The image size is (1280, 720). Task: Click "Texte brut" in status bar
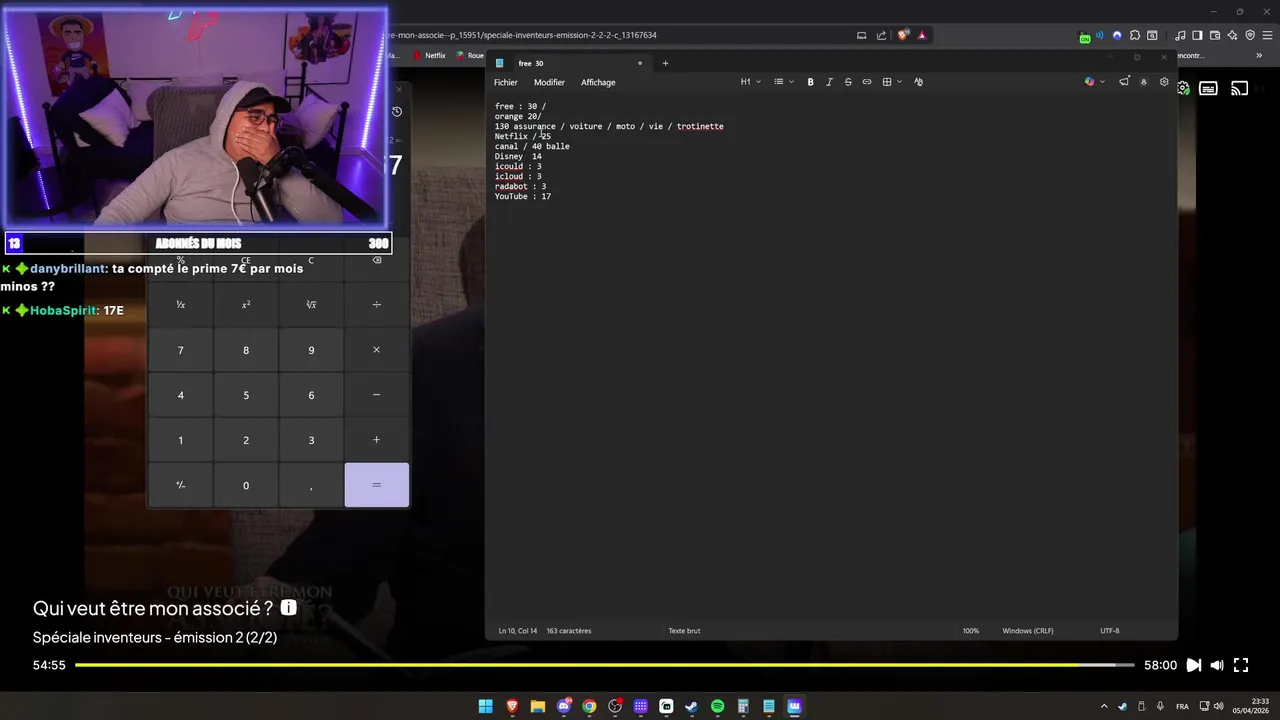684,631
